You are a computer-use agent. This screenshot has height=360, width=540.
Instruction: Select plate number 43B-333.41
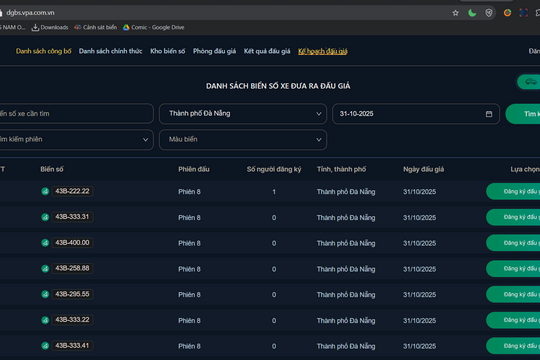[x=72, y=346]
